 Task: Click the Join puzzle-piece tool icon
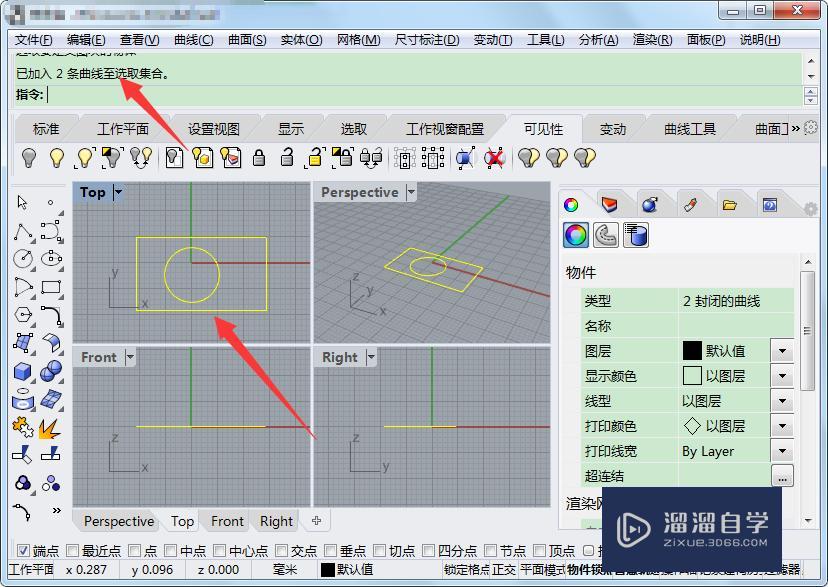tap(23, 428)
